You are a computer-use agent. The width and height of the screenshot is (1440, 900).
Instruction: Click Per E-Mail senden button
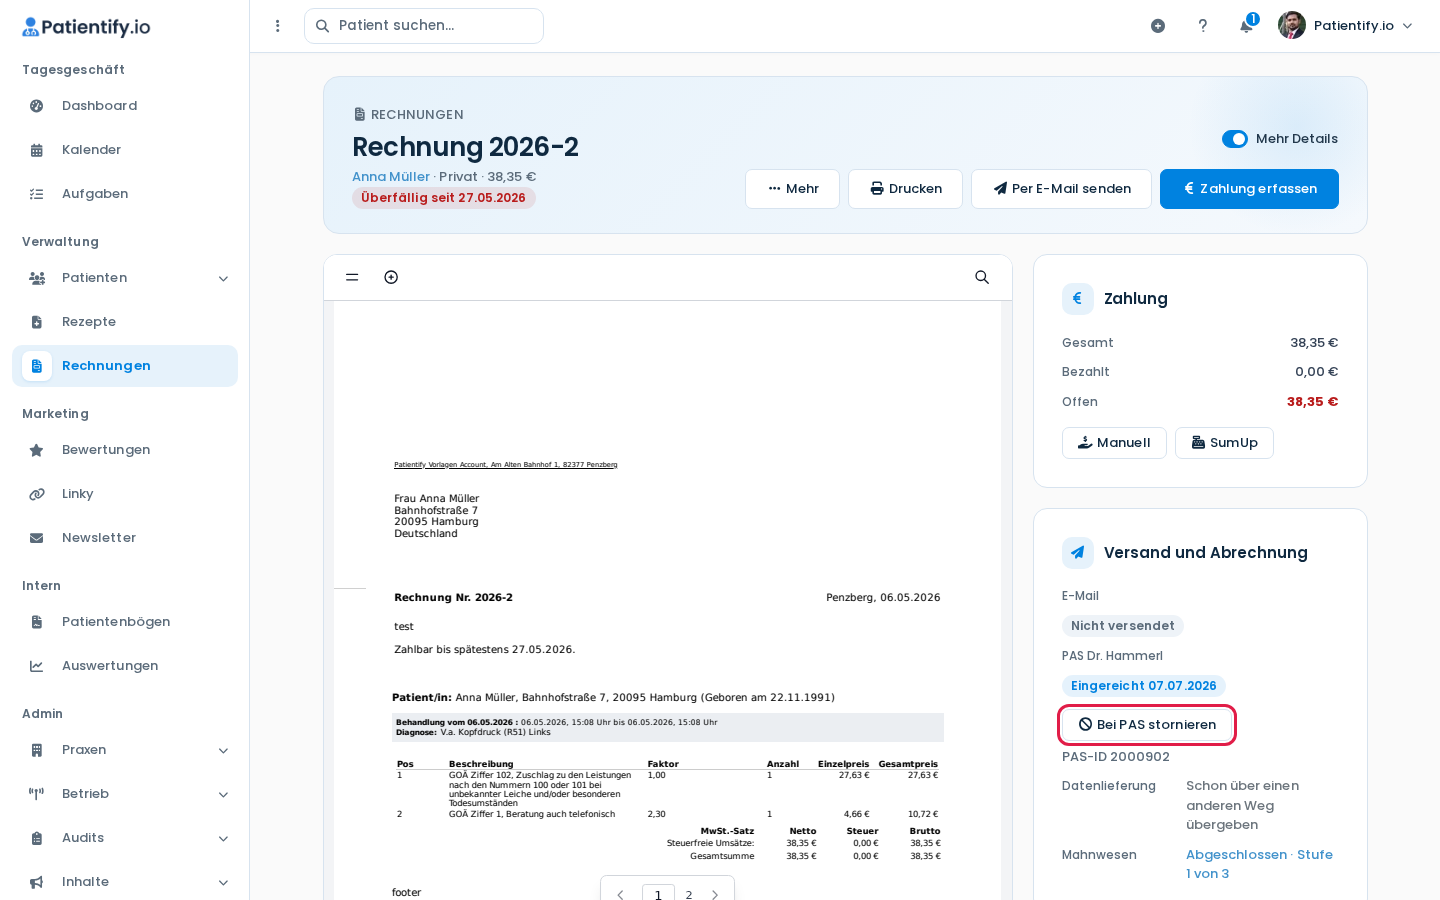(x=1061, y=189)
